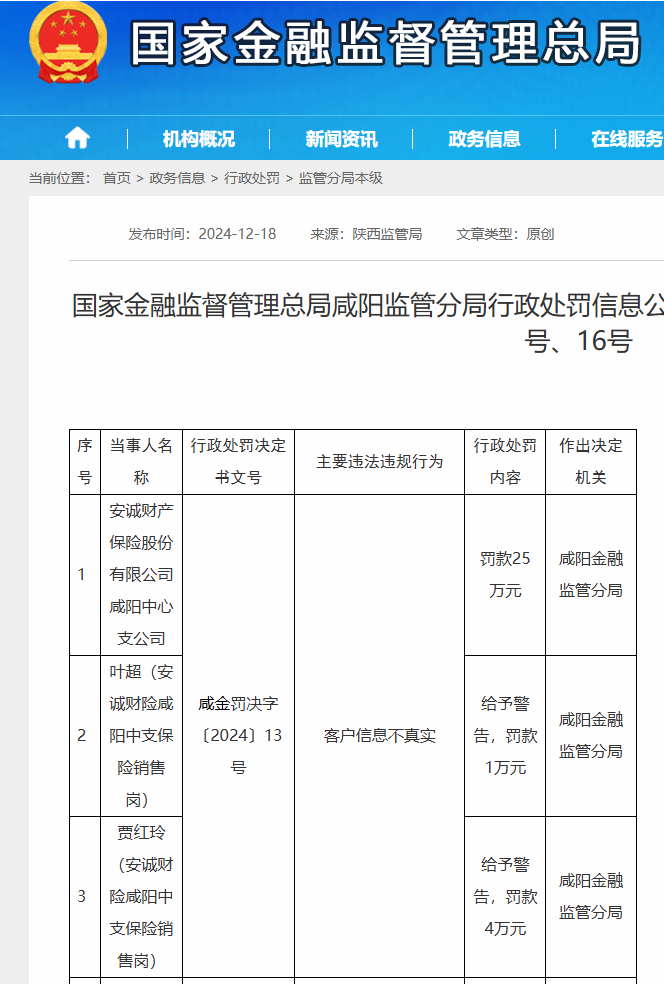Click serial number 2 cell
The width and height of the screenshot is (664, 984).
85,735
